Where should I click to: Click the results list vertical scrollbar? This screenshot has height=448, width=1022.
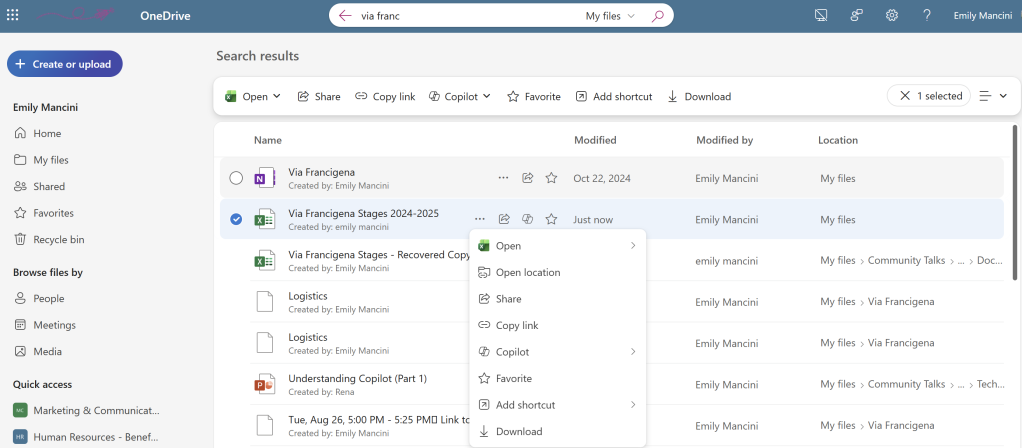coord(1015,202)
